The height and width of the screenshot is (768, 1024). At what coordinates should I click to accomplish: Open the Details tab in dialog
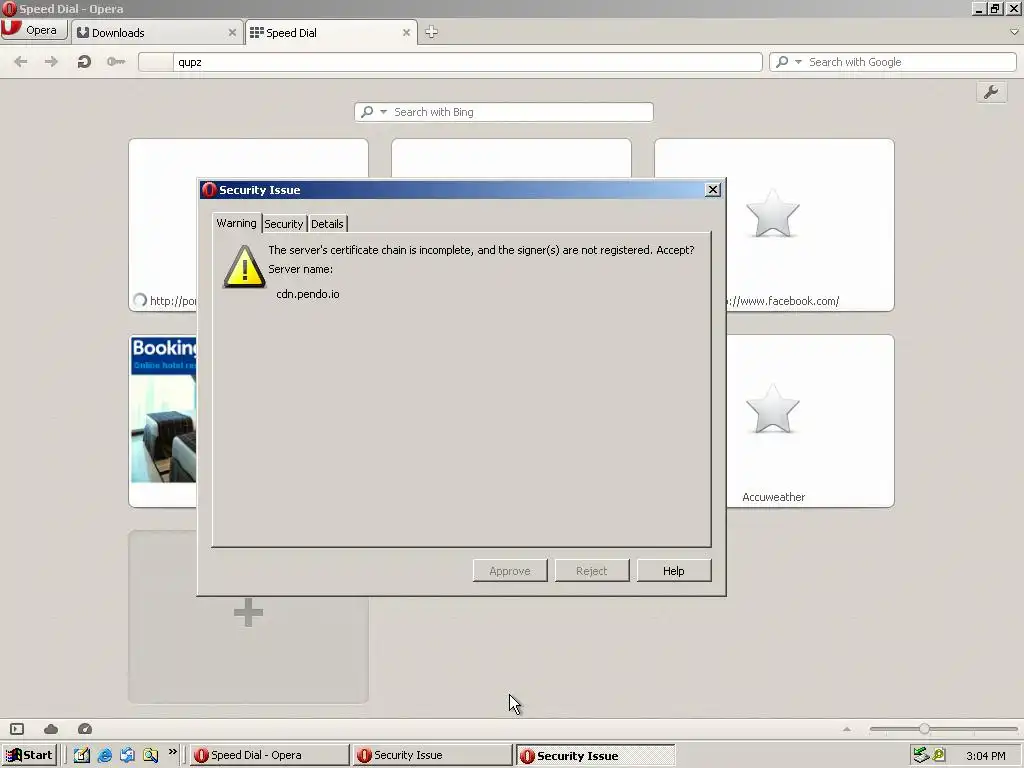click(x=327, y=224)
